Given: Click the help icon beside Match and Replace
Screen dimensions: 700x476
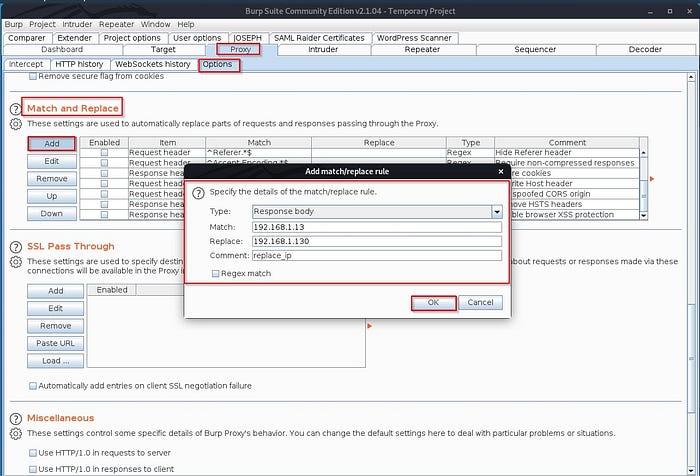Looking at the screenshot, I should tap(15, 108).
